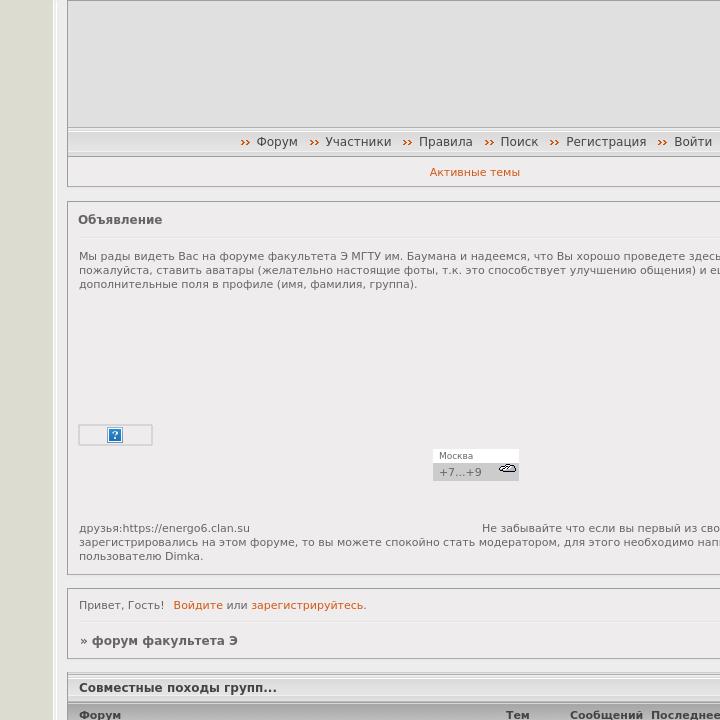The height and width of the screenshot is (720, 720).
Task: Click the Форум column header in table
Action: (100, 714)
